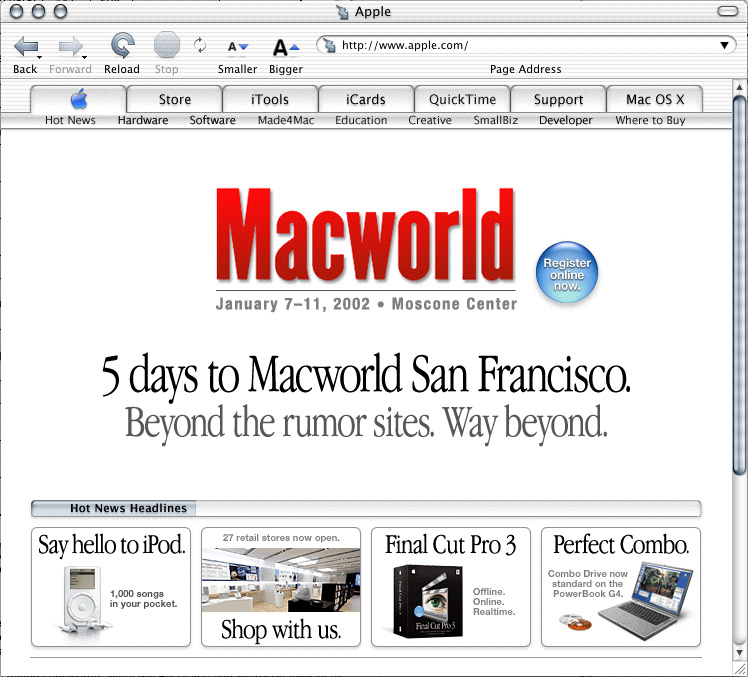Follow the Where to Buy link

point(650,120)
